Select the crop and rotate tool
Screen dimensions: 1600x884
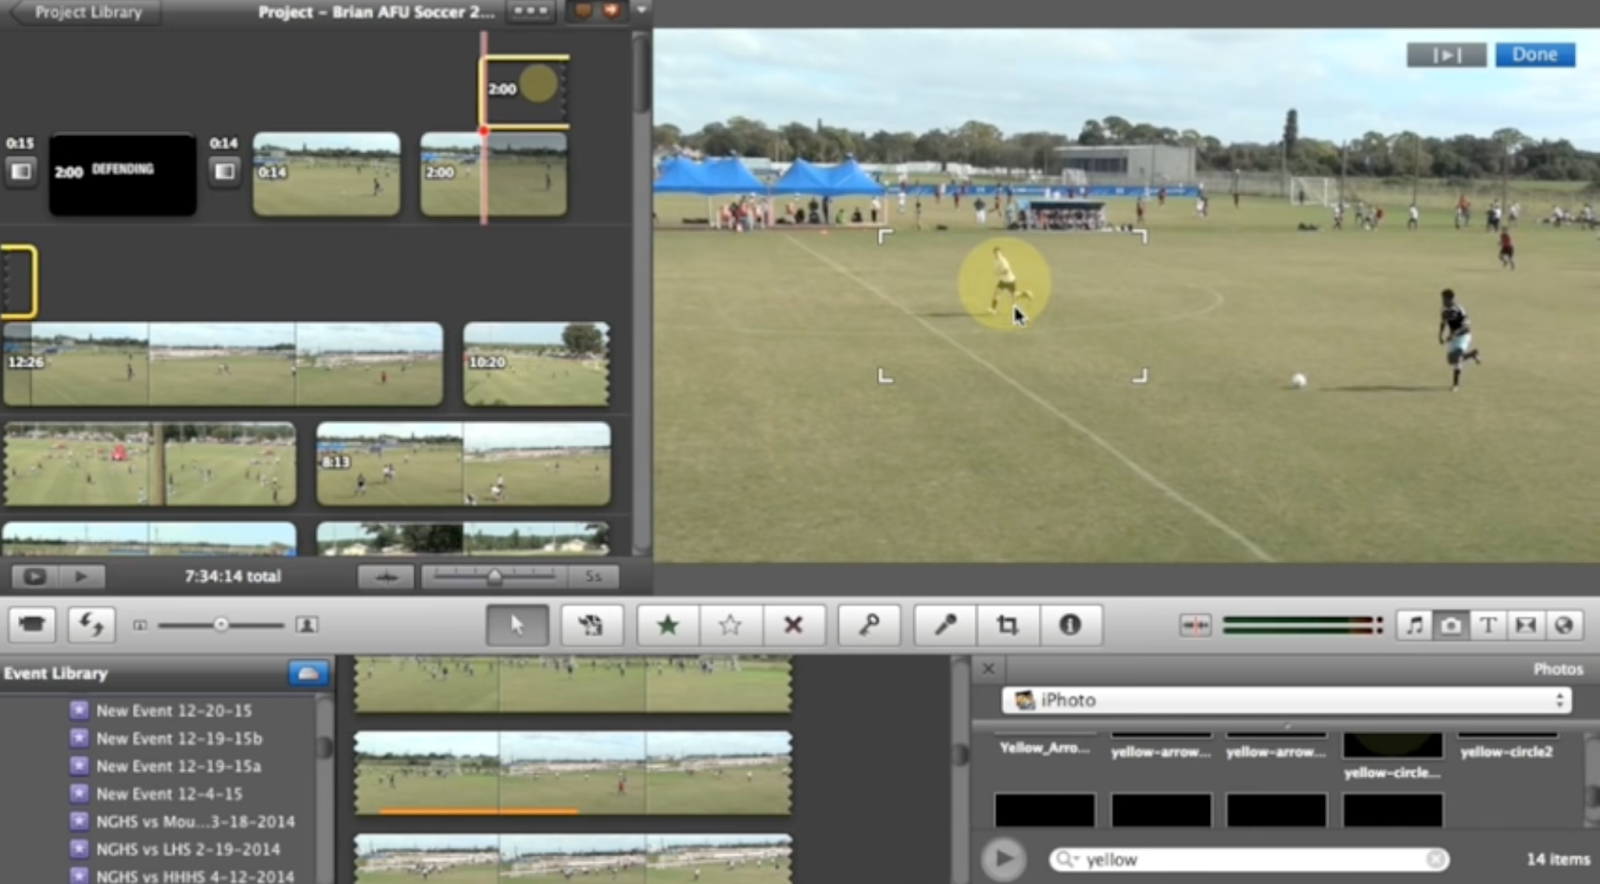click(x=1008, y=625)
